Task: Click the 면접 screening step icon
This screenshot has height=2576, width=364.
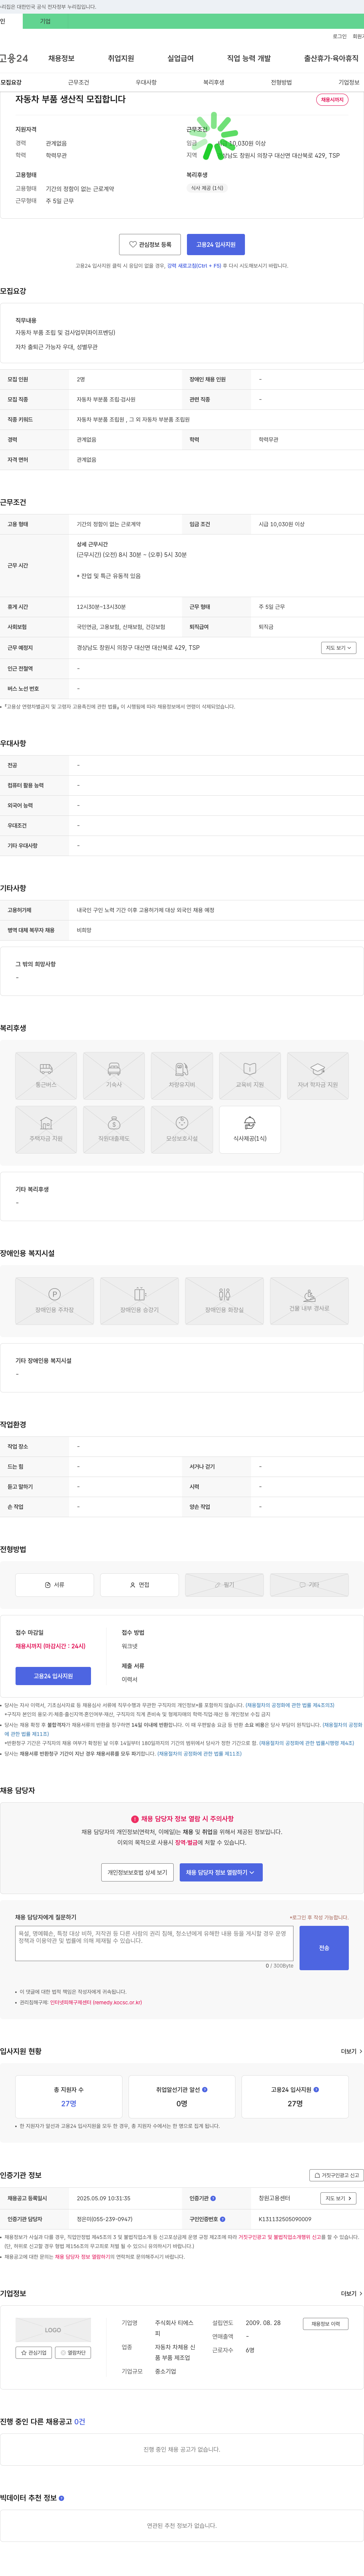Action: [x=140, y=1585]
